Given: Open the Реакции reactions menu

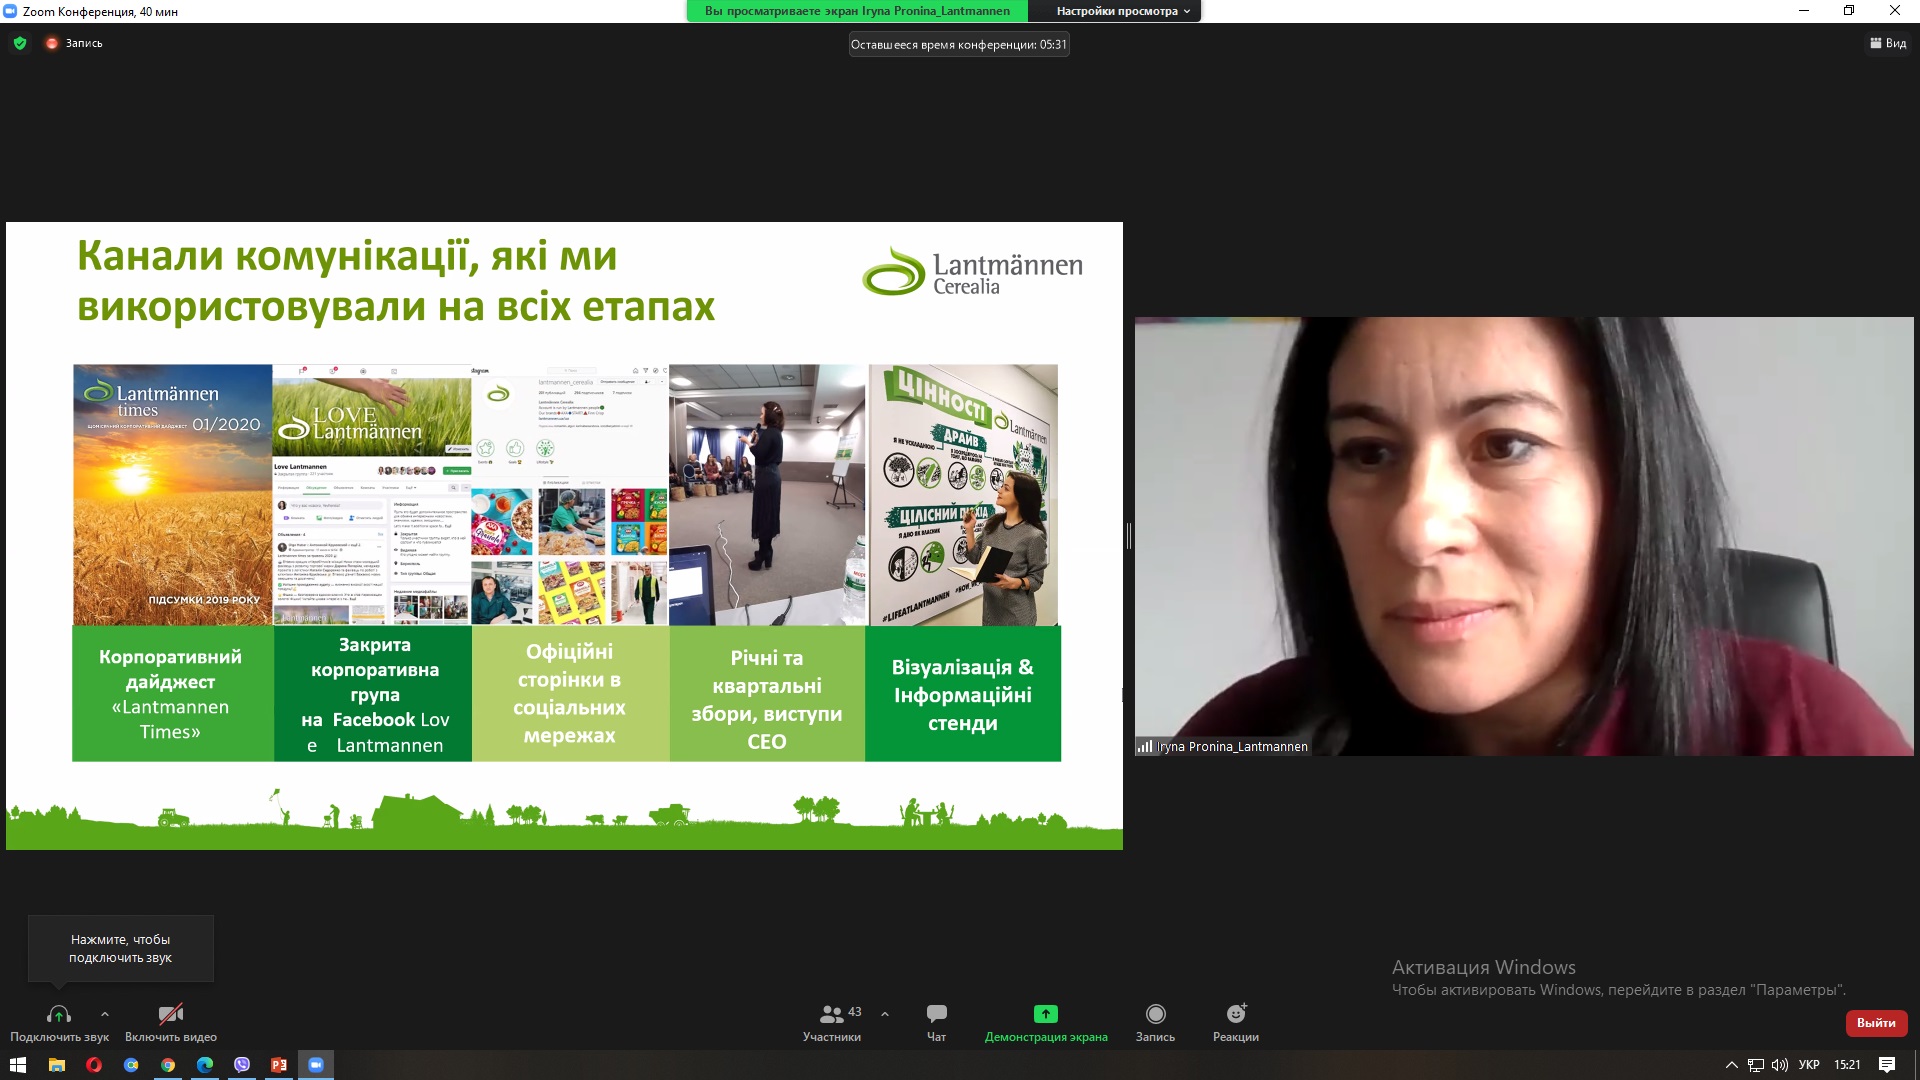Looking at the screenshot, I should (1236, 1015).
